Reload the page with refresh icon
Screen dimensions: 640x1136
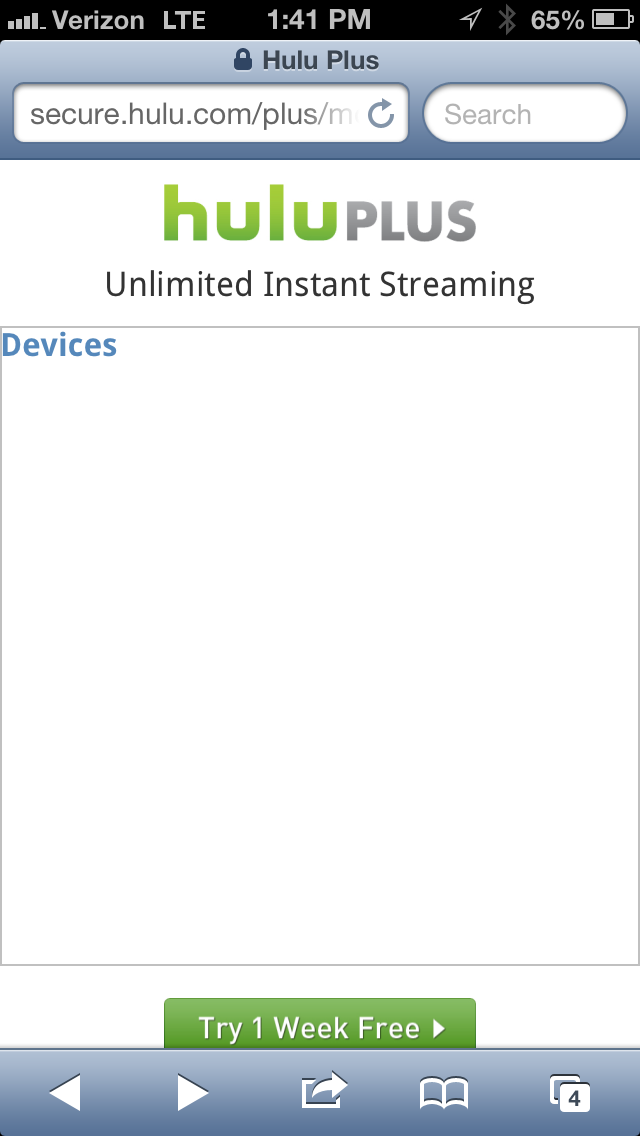(x=381, y=115)
